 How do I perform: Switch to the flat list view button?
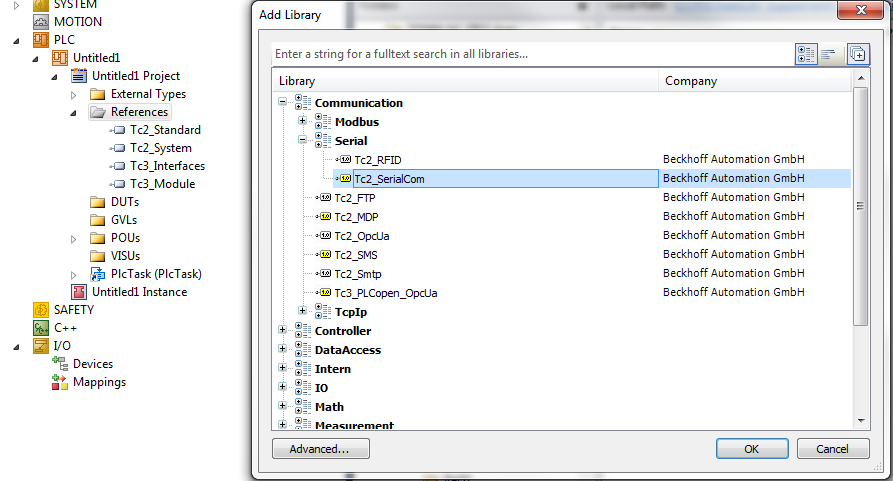(x=829, y=54)
